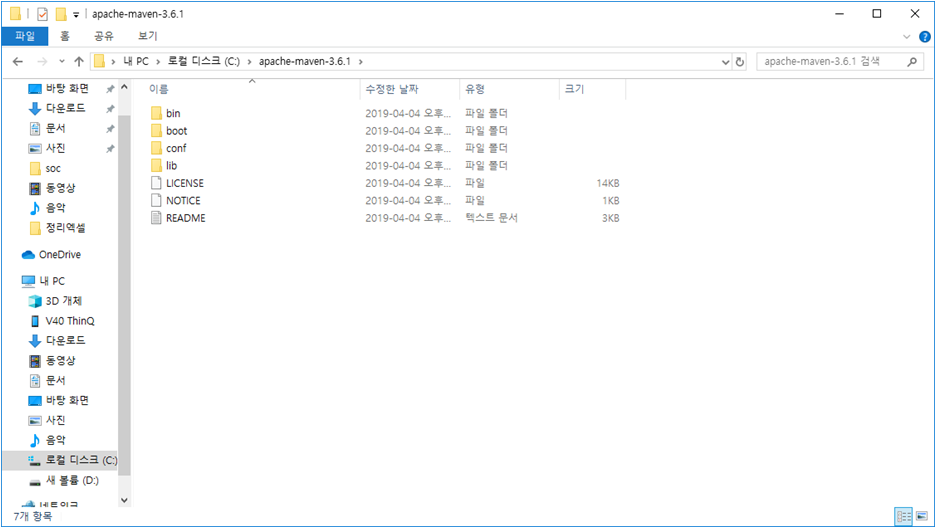
Task: Switch to large icons view layout
Action: tap(922, 516)
